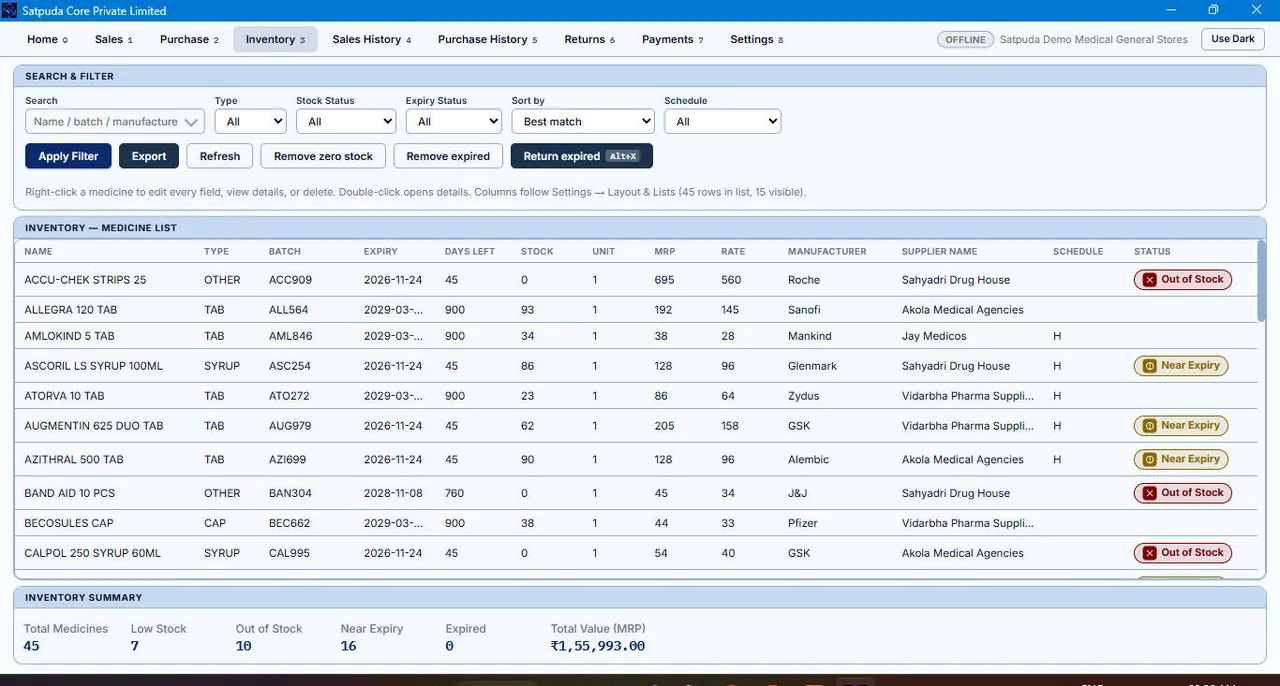Viewport: 1280px width, 686px height.
Task: Open the Schedule filter dropdown
Action: [x=722, y=121]
